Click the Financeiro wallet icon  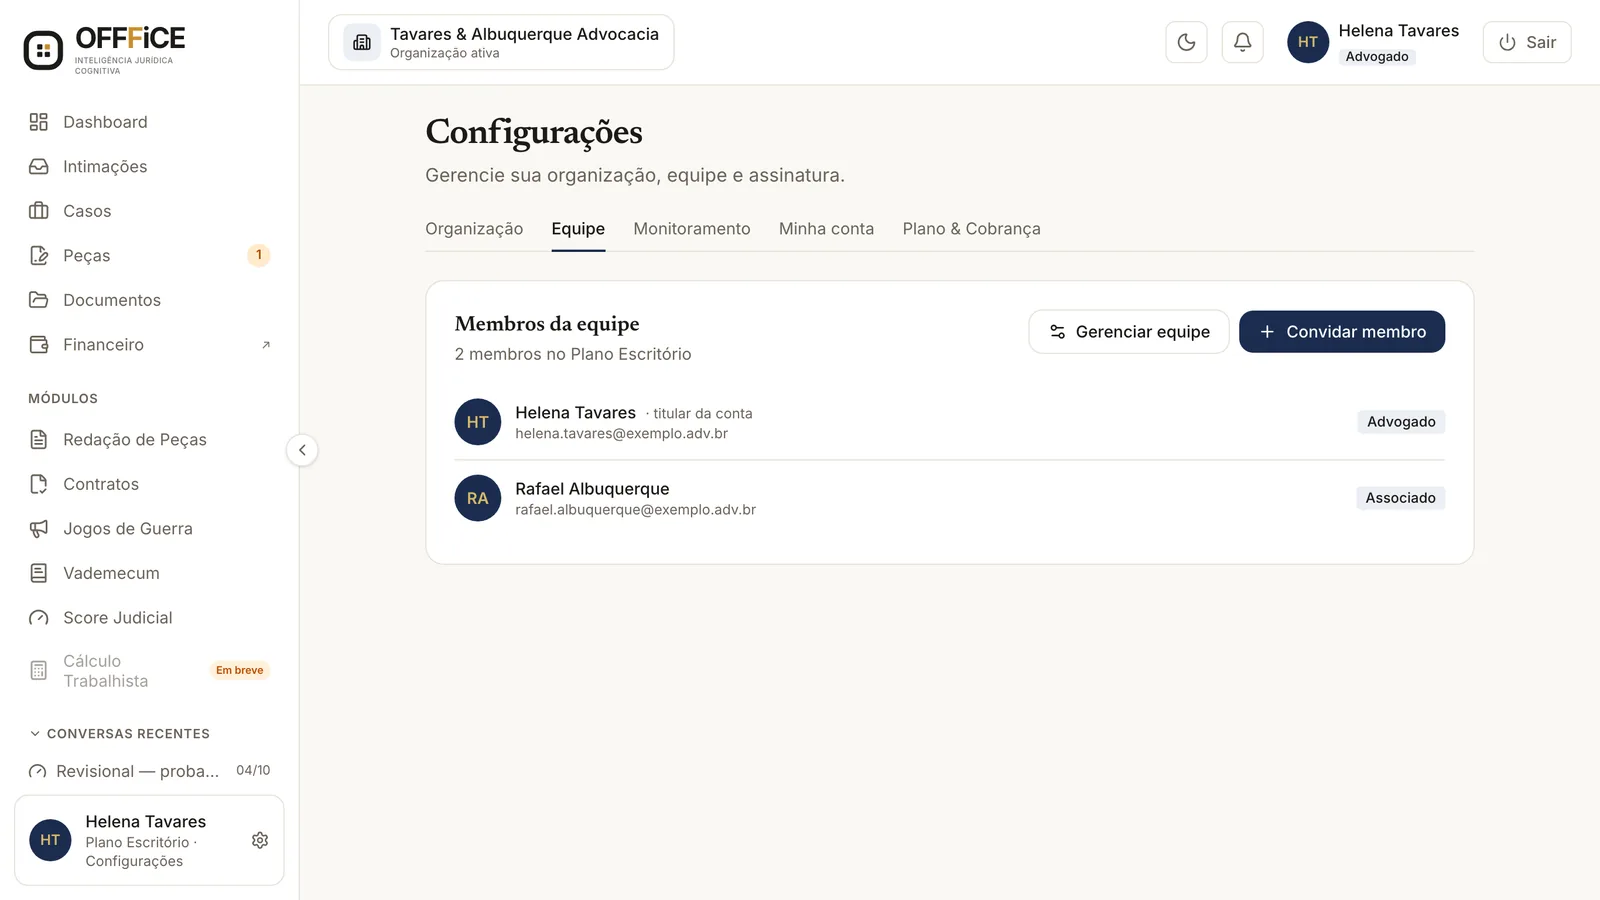click(39, 345)
